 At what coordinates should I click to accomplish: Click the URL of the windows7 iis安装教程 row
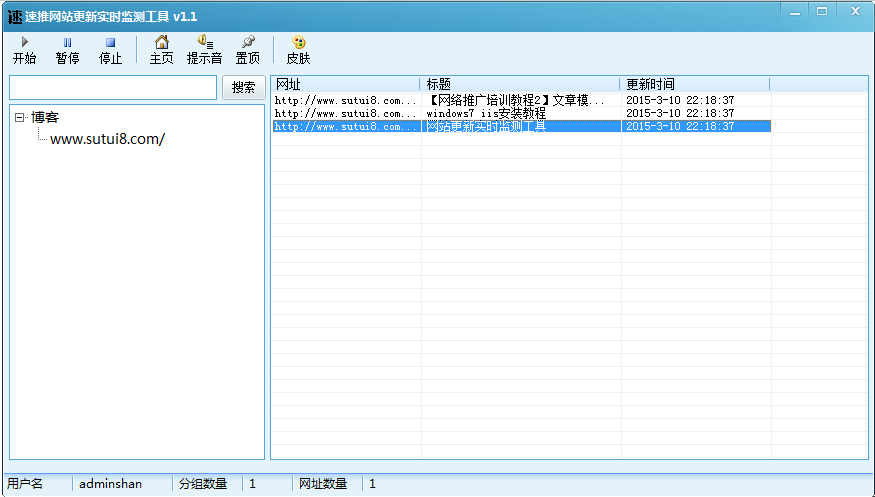pos(346,113)
